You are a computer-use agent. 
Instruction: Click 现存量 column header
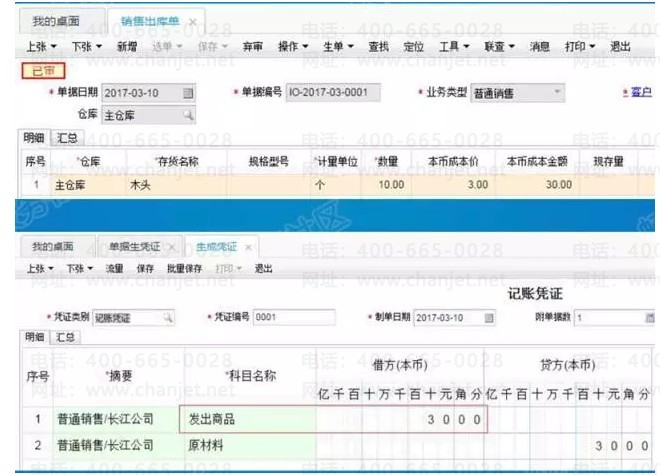tap(608, 161)
